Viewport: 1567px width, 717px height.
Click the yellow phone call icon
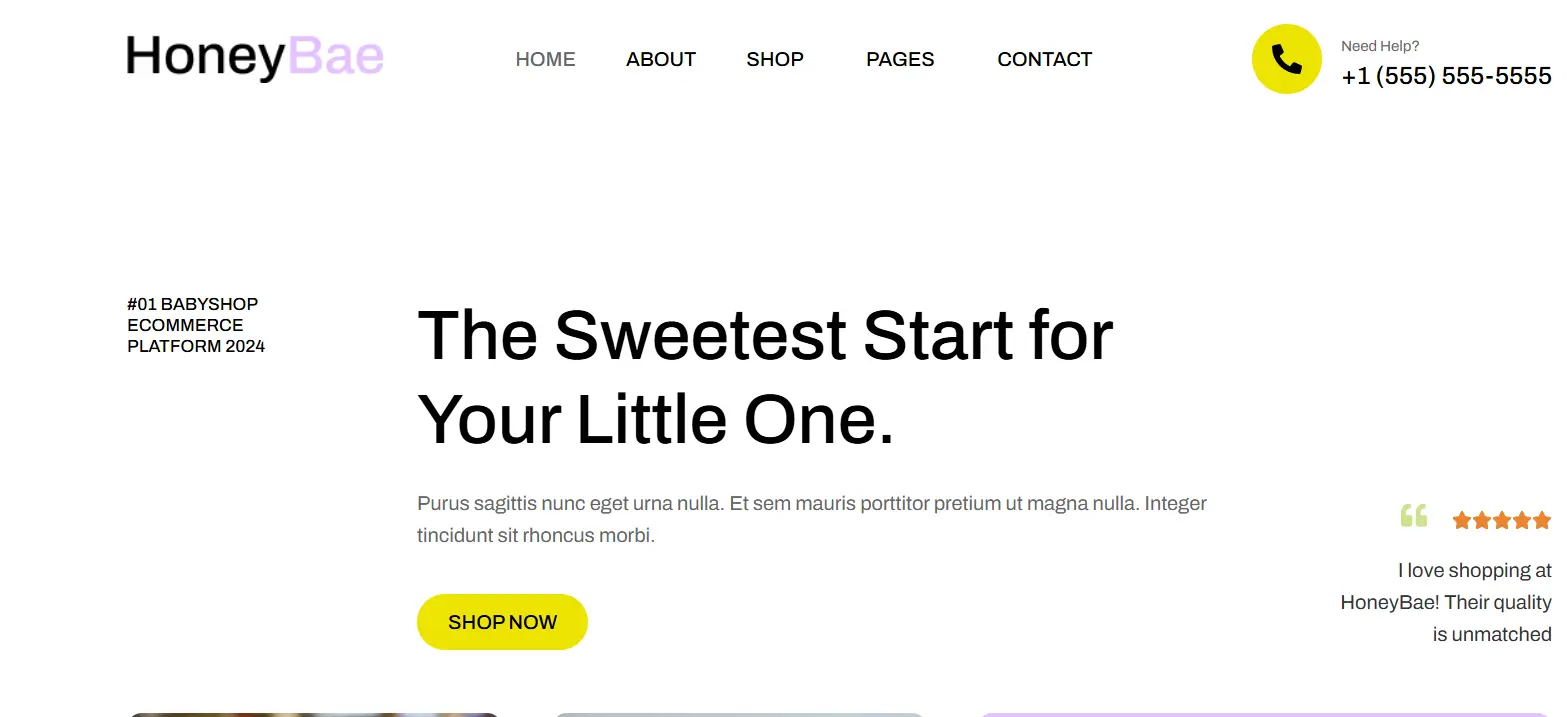(1286, 59)
